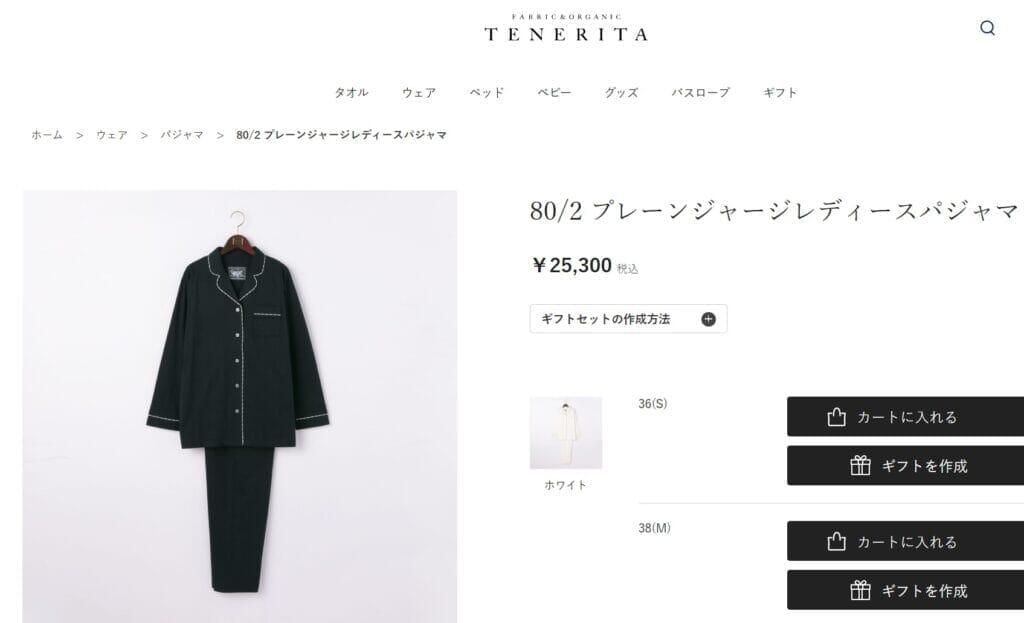Viewport: 1024px width, 623px height.
Task: Open the ギフト menu
Action: click(780, 93)
